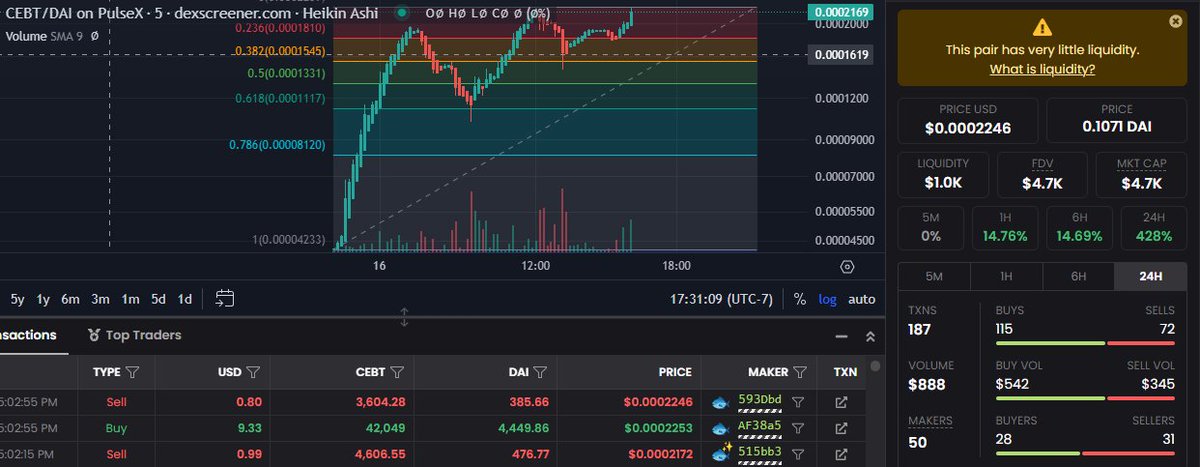1200x467 pixels.
Task: Click fish icon beside maker 515bb3
Action: click(x=719, y=455)
